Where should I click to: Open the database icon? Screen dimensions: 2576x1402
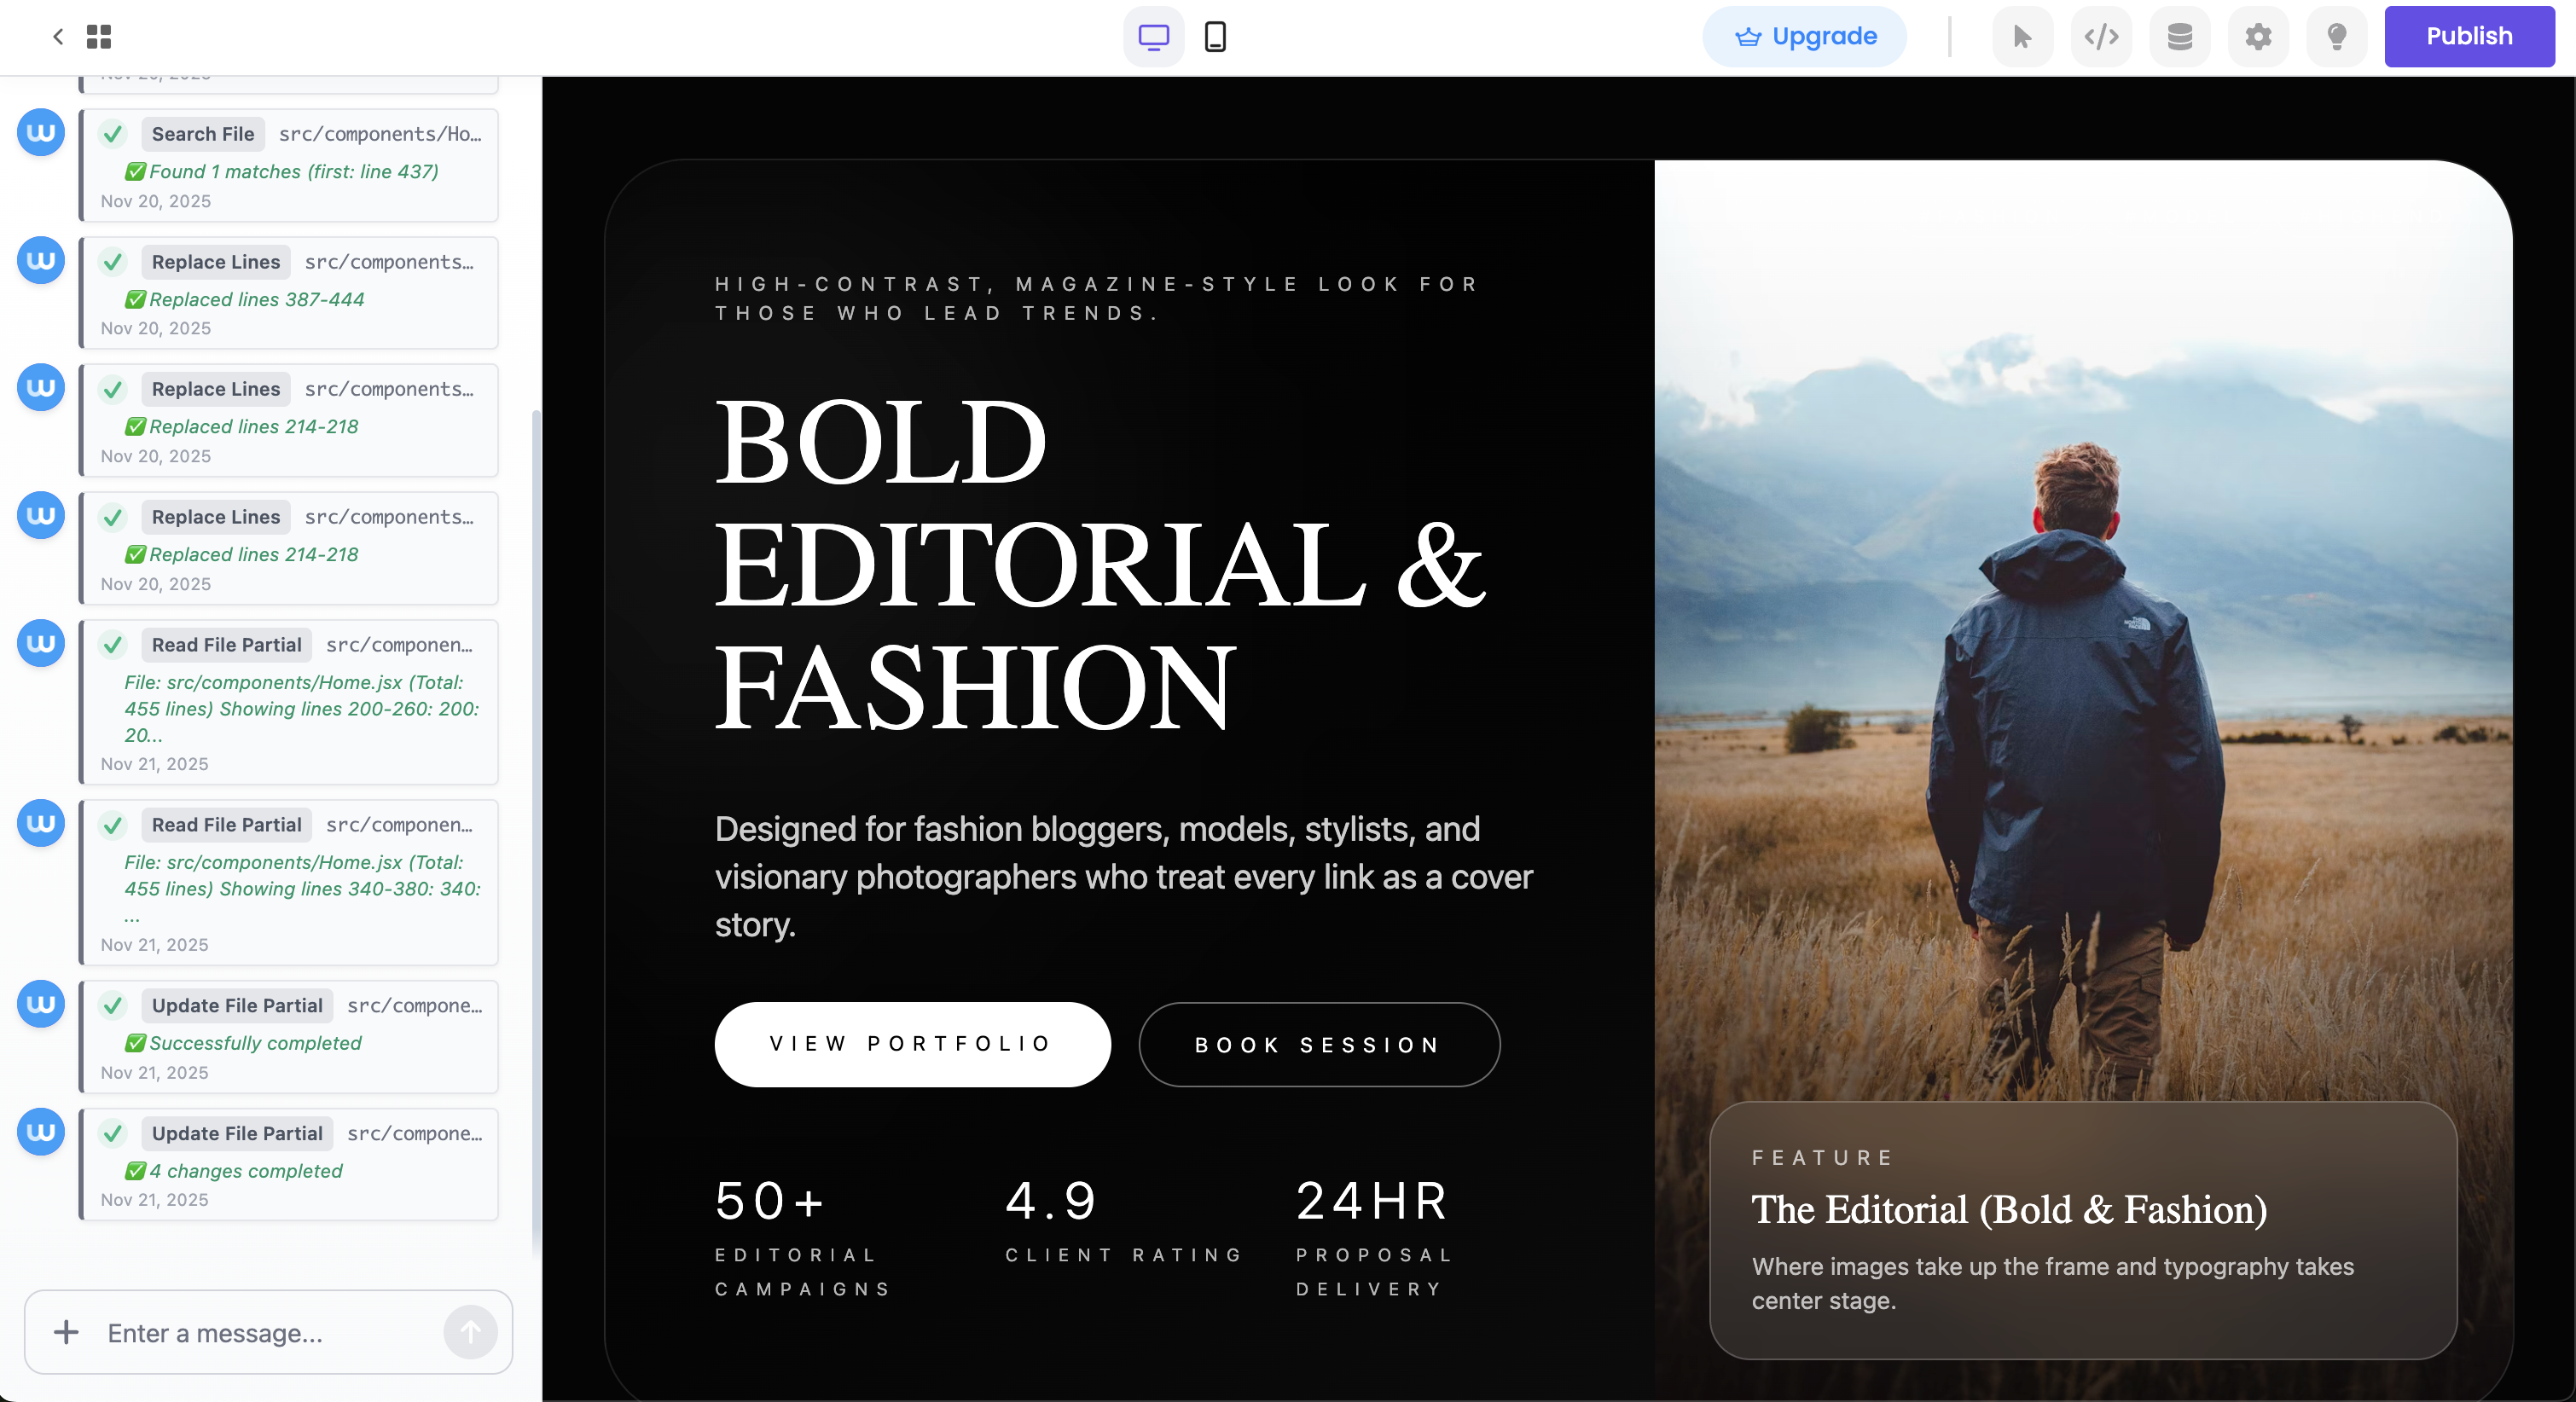2180,37
